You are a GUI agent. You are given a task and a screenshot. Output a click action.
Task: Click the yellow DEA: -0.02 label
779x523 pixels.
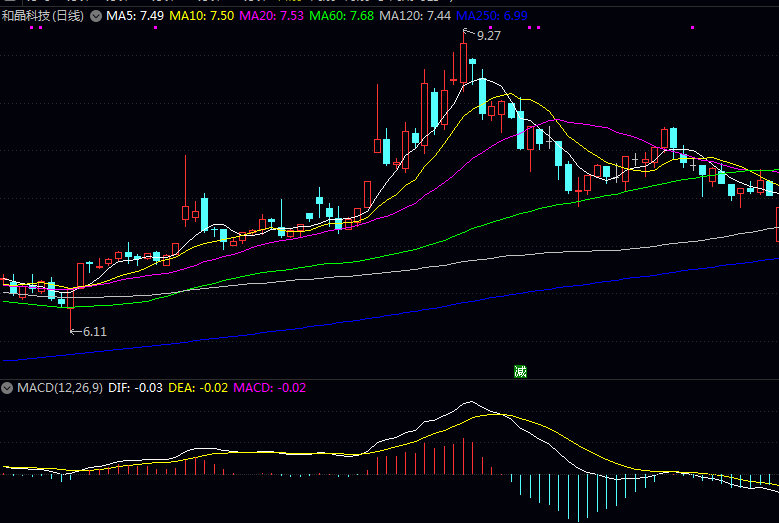(x=198, y=388)
